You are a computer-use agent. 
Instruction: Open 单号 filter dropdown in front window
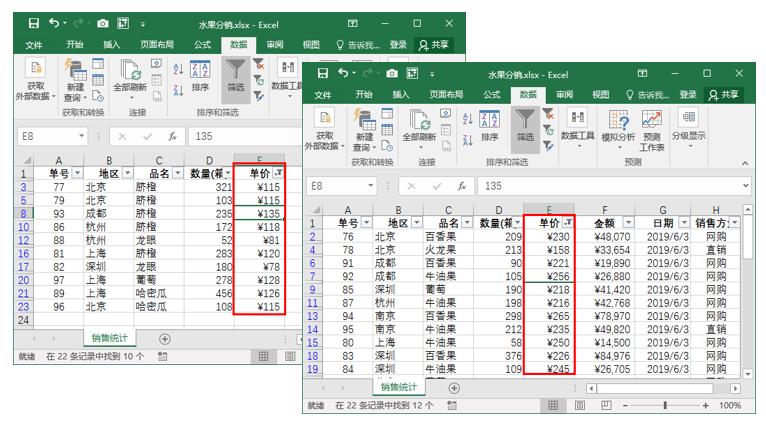click(x=366, y=223)
